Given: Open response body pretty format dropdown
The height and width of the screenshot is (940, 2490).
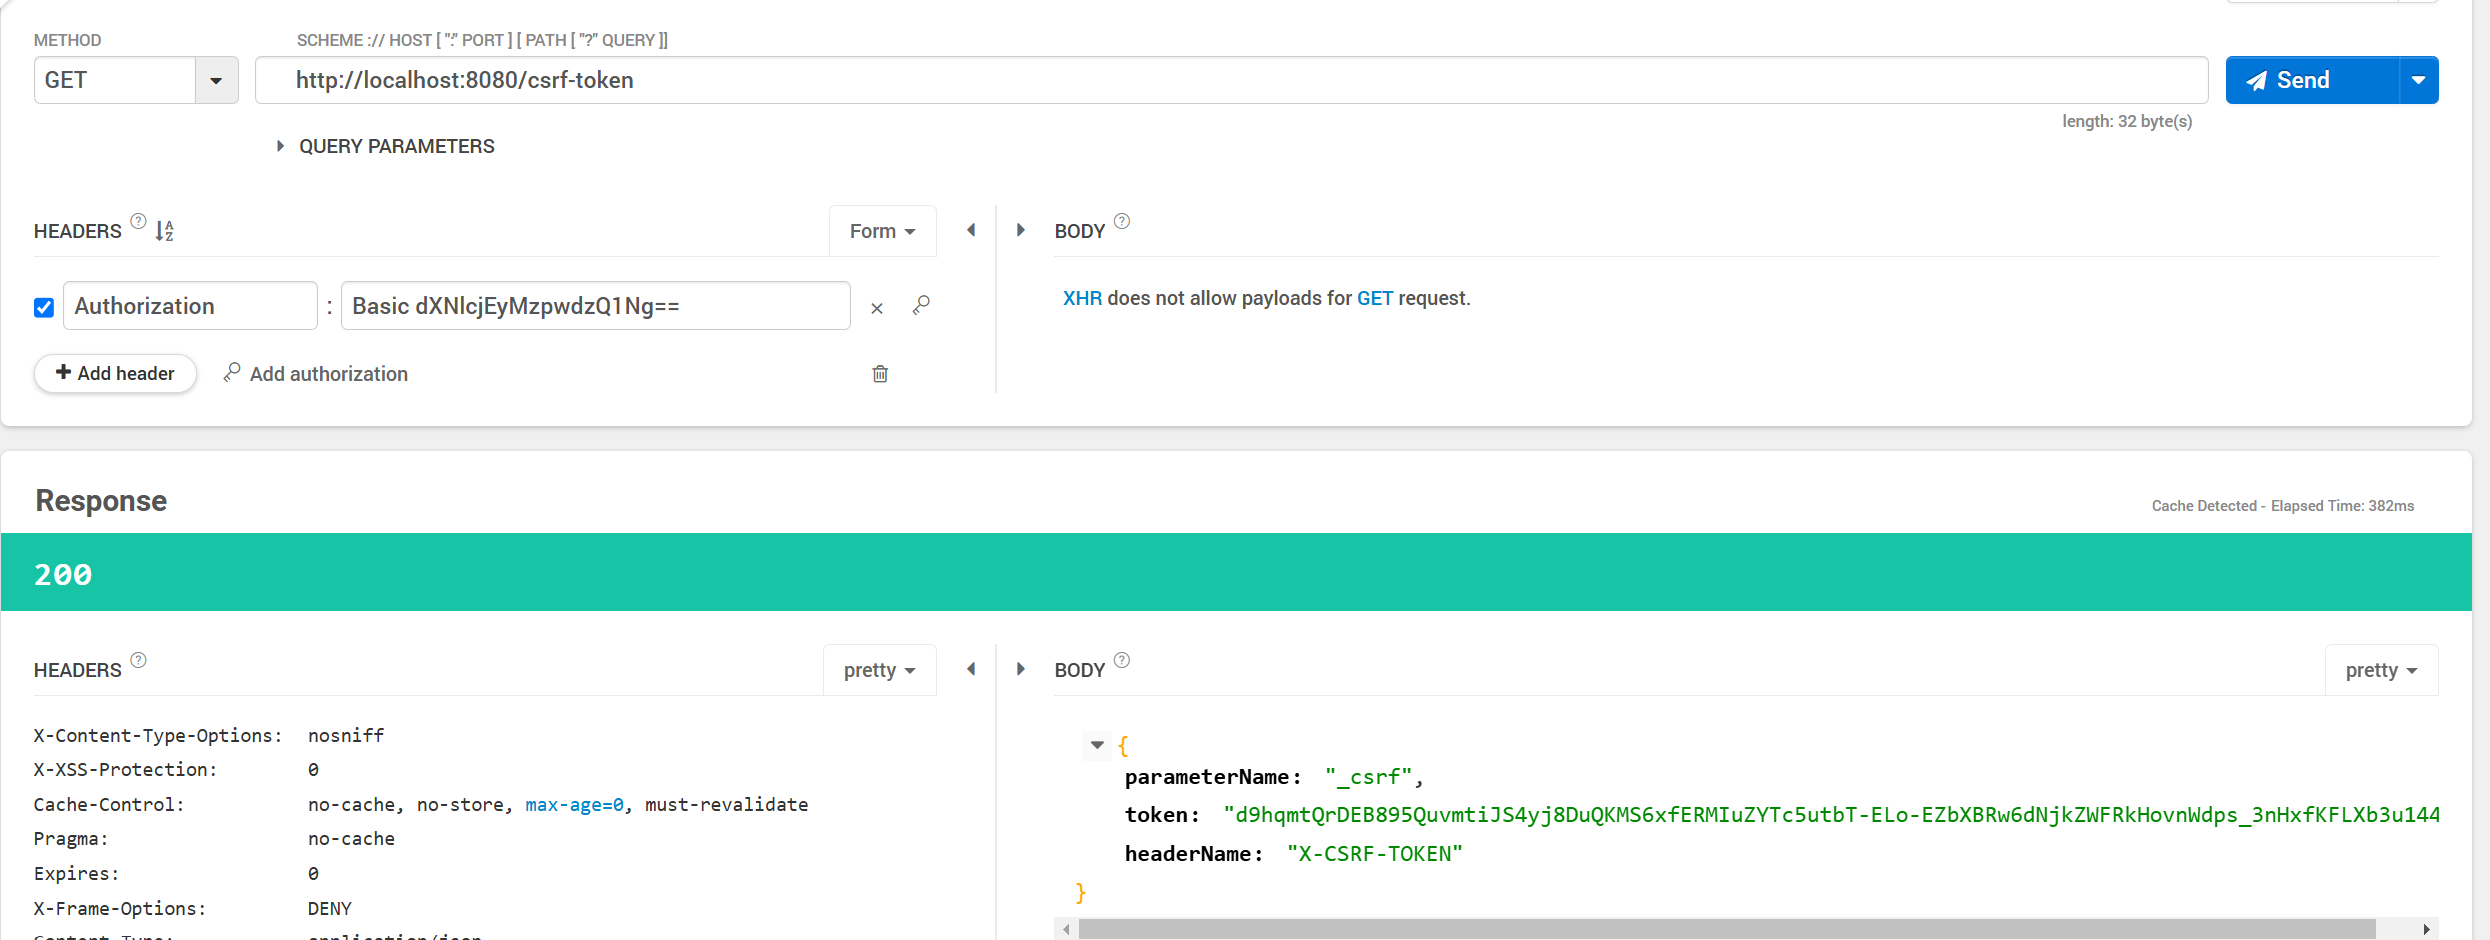Looking at the screenshot, I should click(2381, 670).
